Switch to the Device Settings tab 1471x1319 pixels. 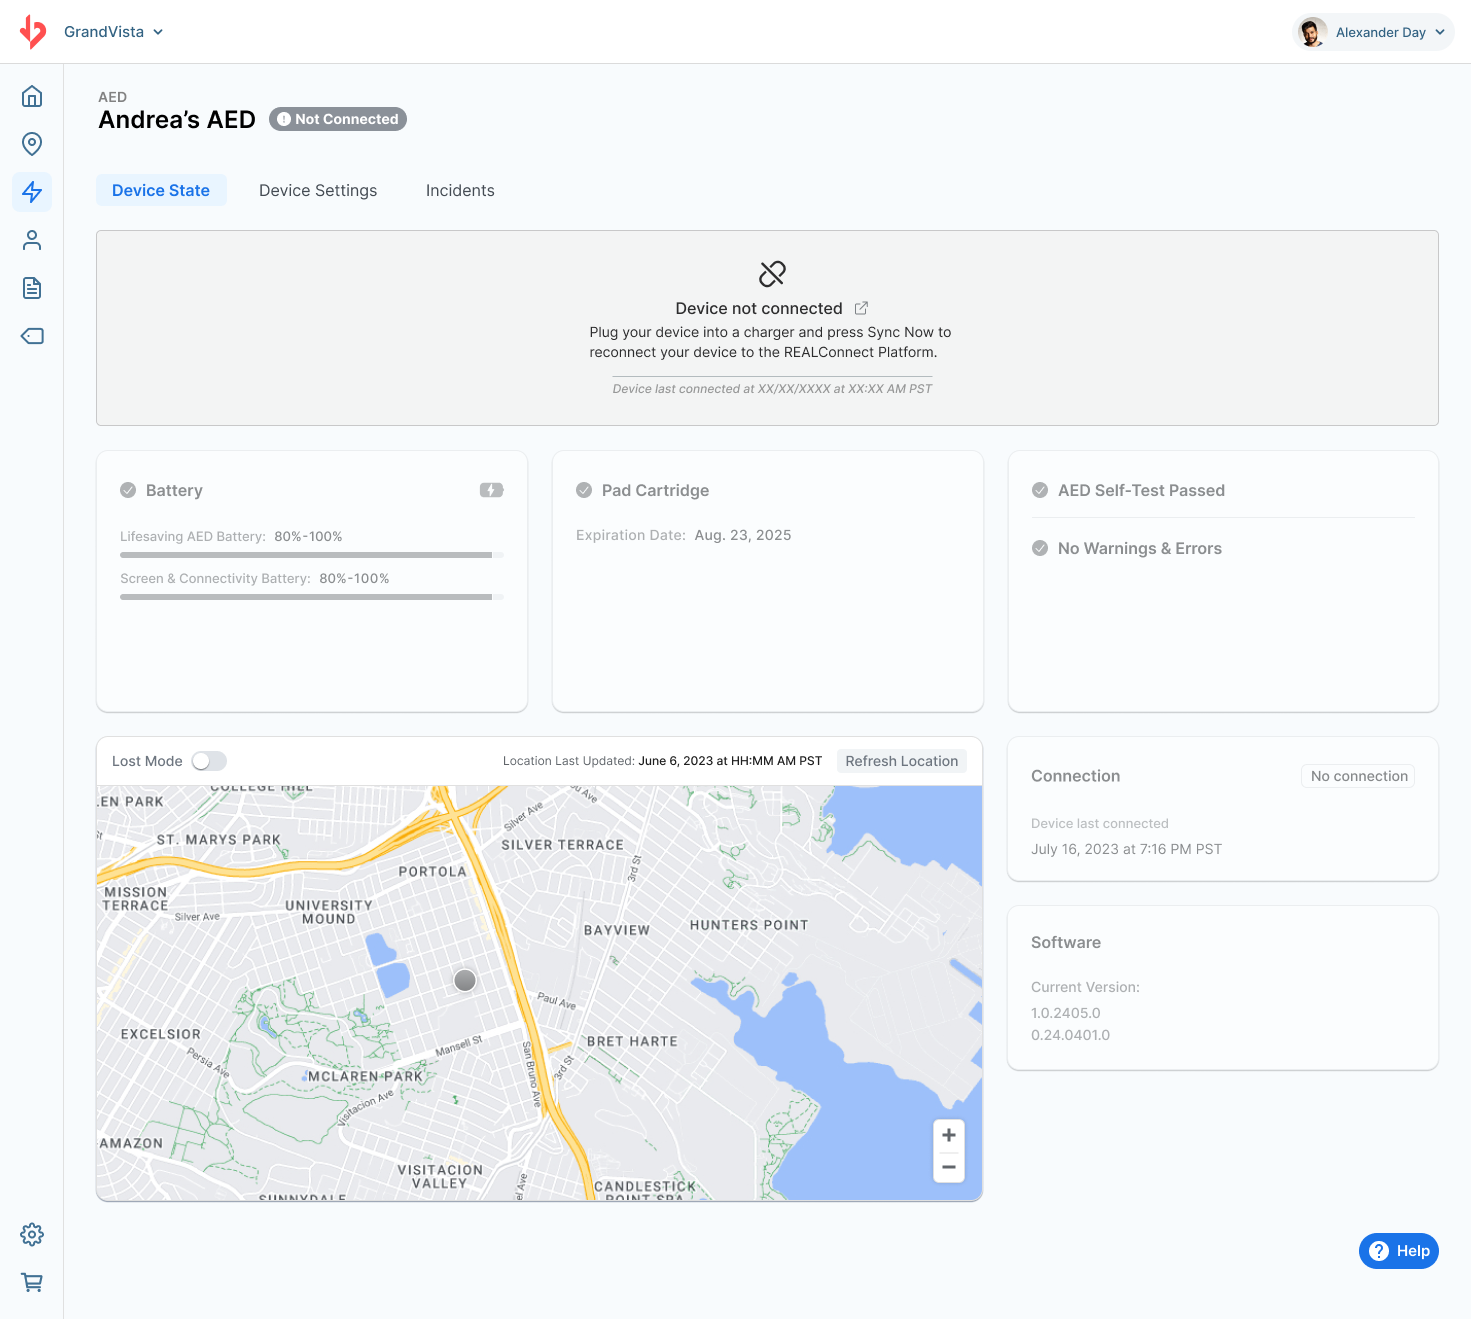coord(318,190)
